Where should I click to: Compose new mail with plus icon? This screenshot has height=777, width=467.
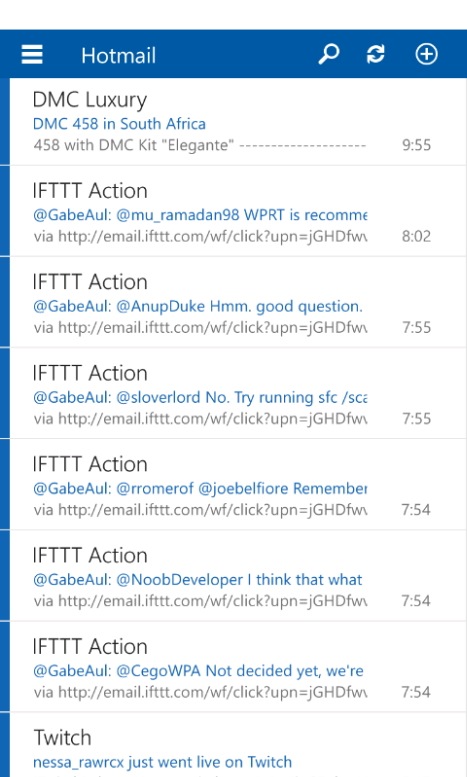(x=426, y=54)
